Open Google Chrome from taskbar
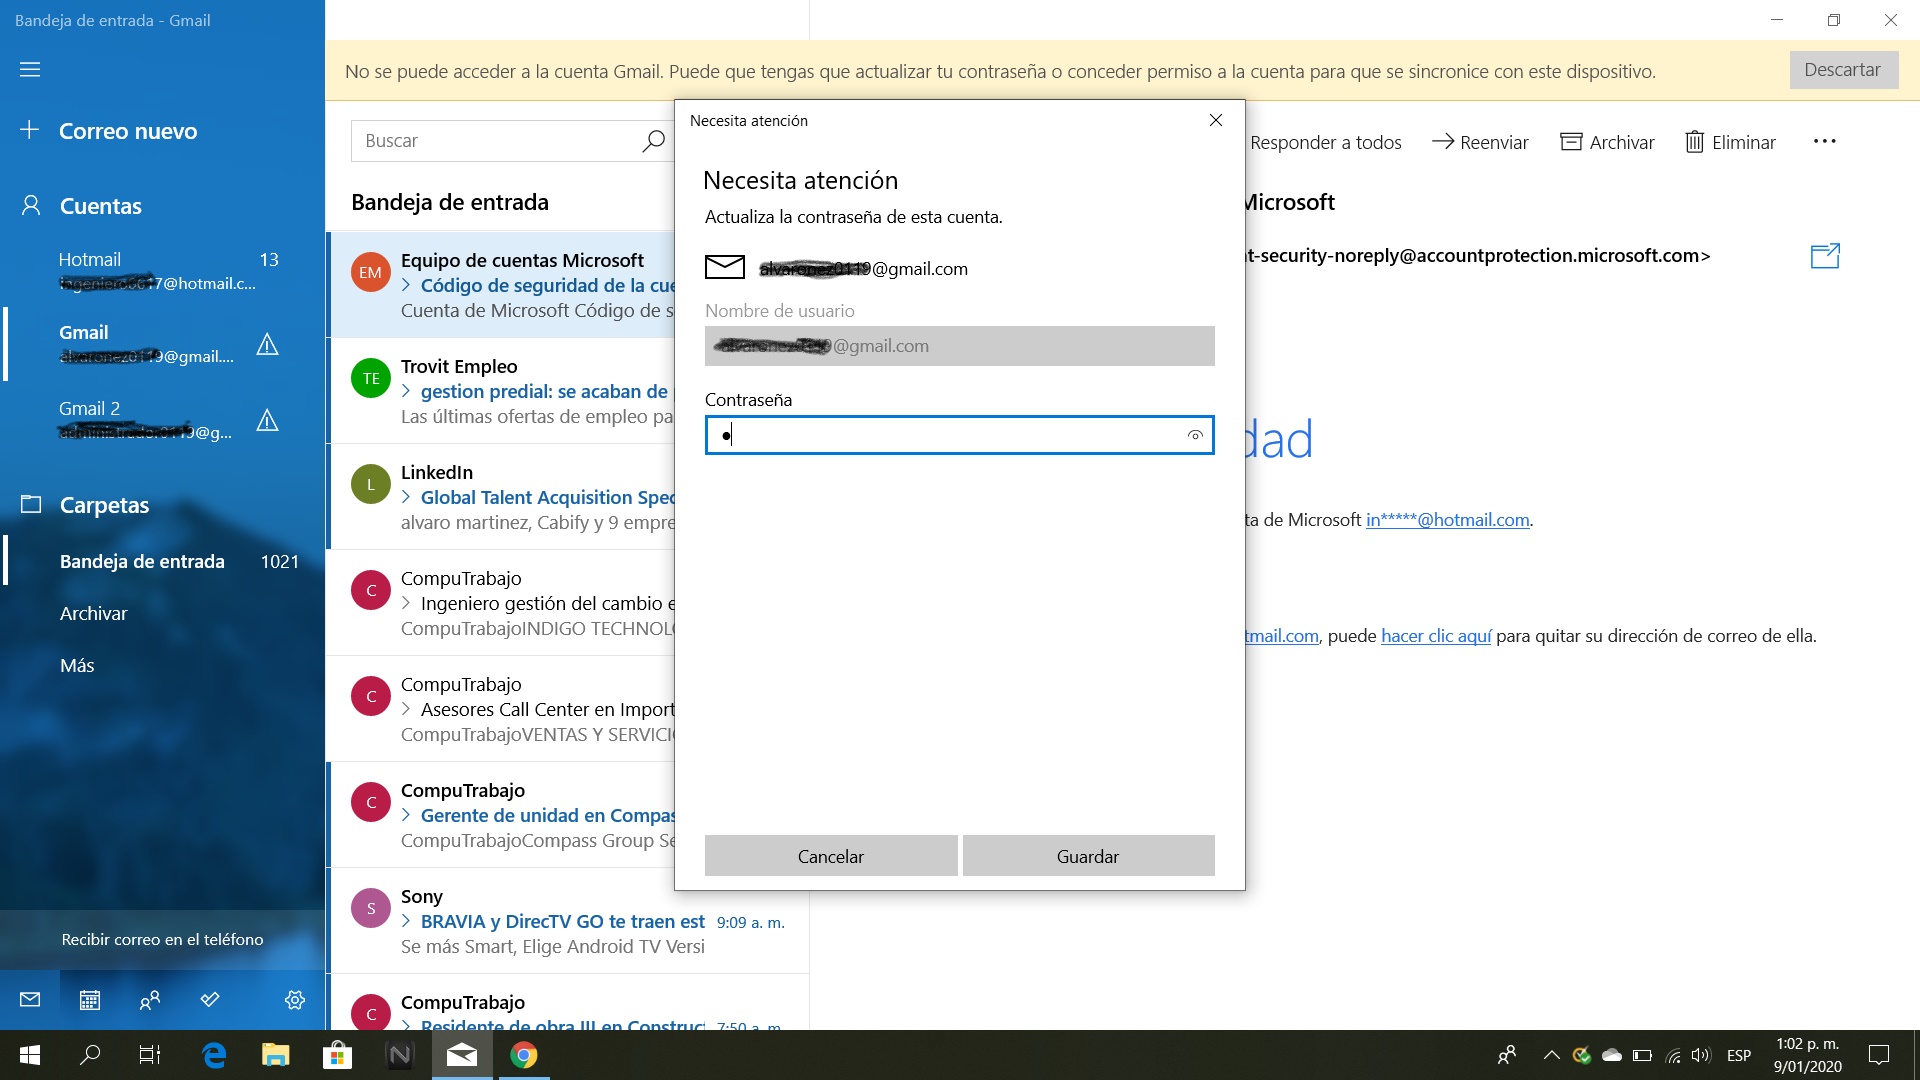Image resolution: width=1920 pixels, height=1080 pixels. pyautogui.click(x=524, y=1055)
